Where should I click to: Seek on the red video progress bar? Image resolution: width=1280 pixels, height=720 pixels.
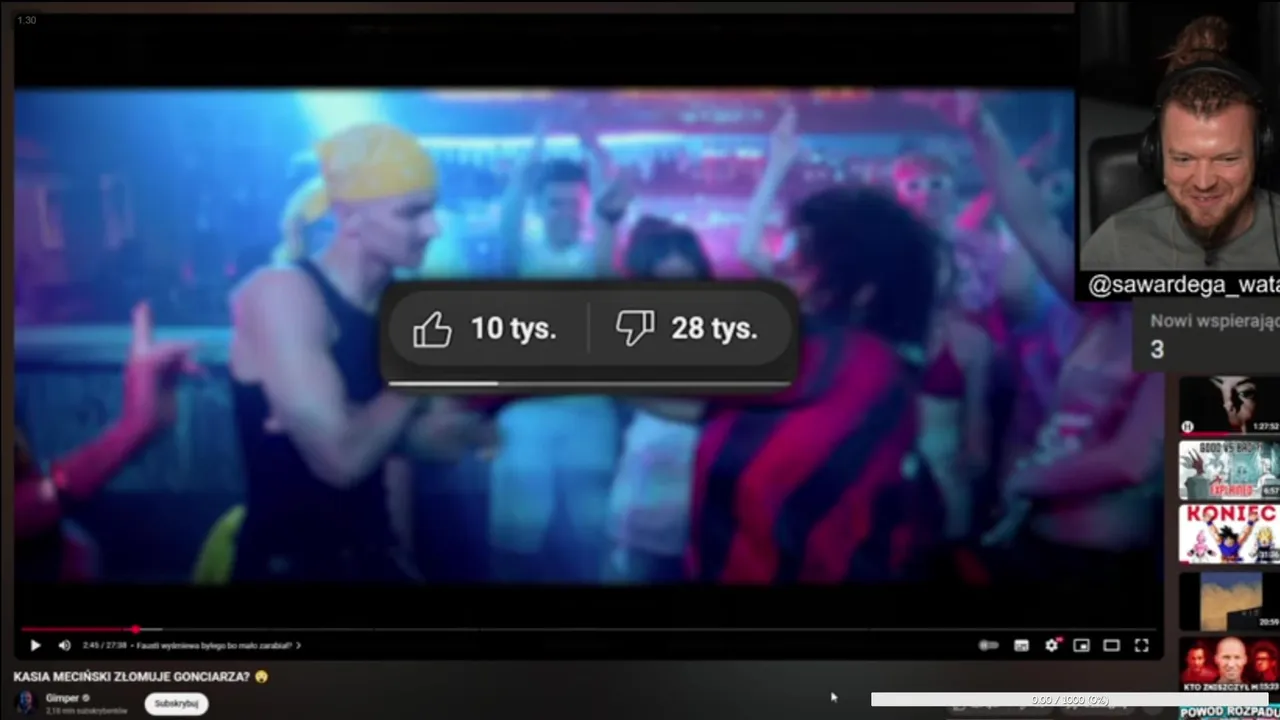coord(588,629)
